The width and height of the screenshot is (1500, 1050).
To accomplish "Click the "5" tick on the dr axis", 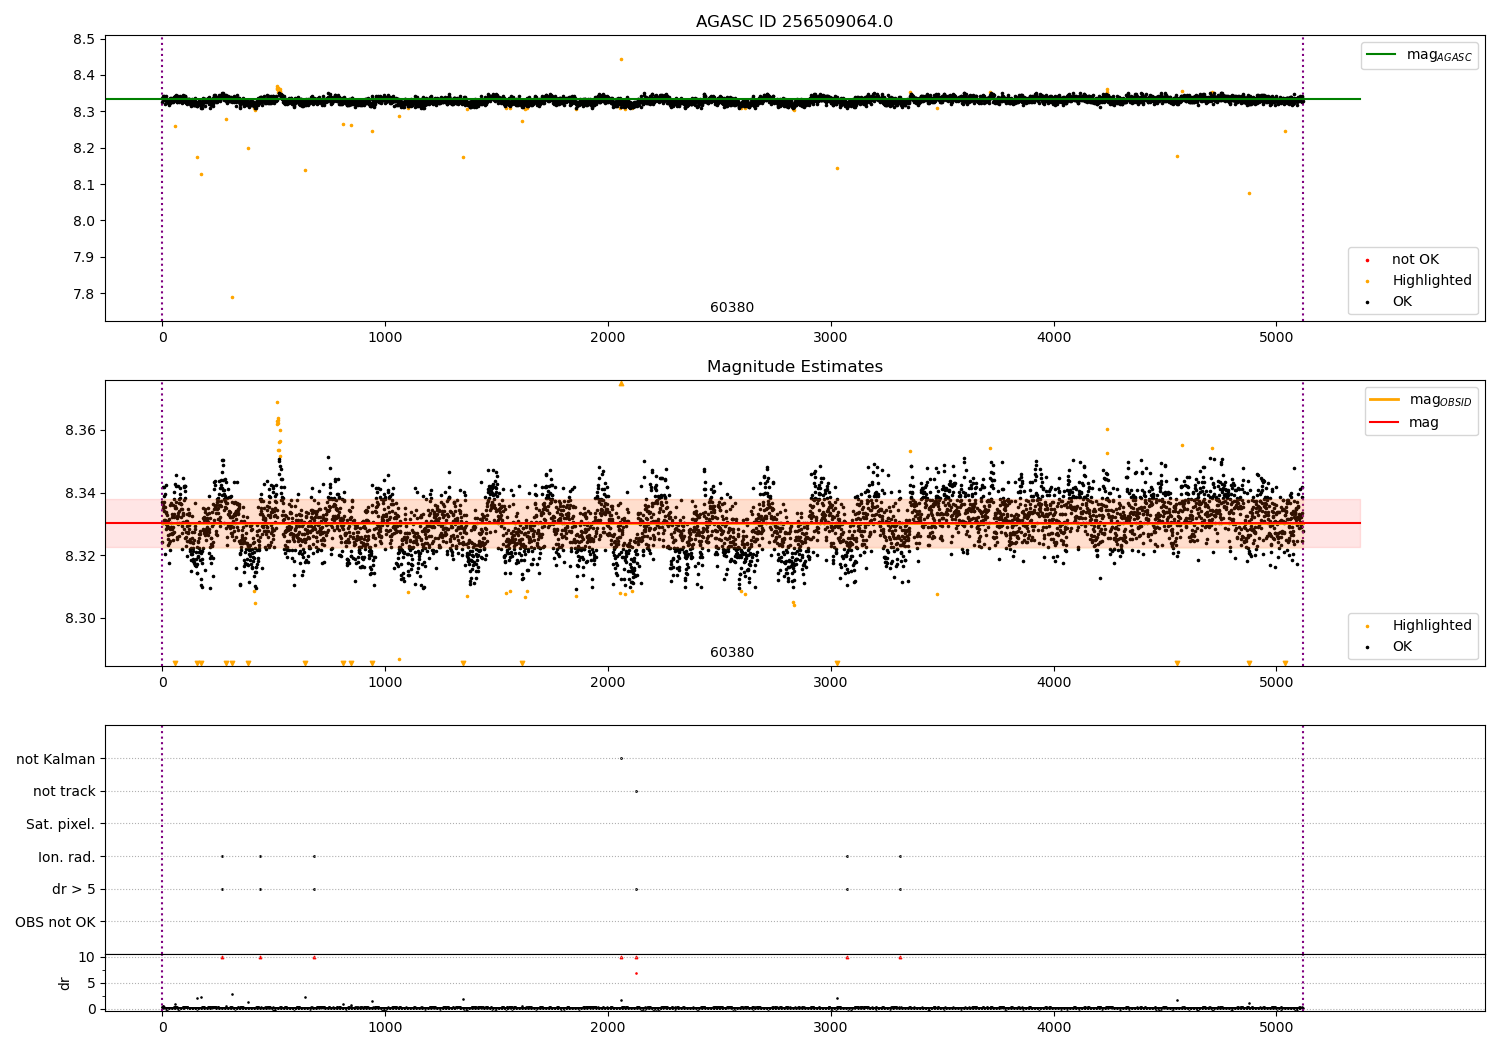I will (x=91, y=984).
